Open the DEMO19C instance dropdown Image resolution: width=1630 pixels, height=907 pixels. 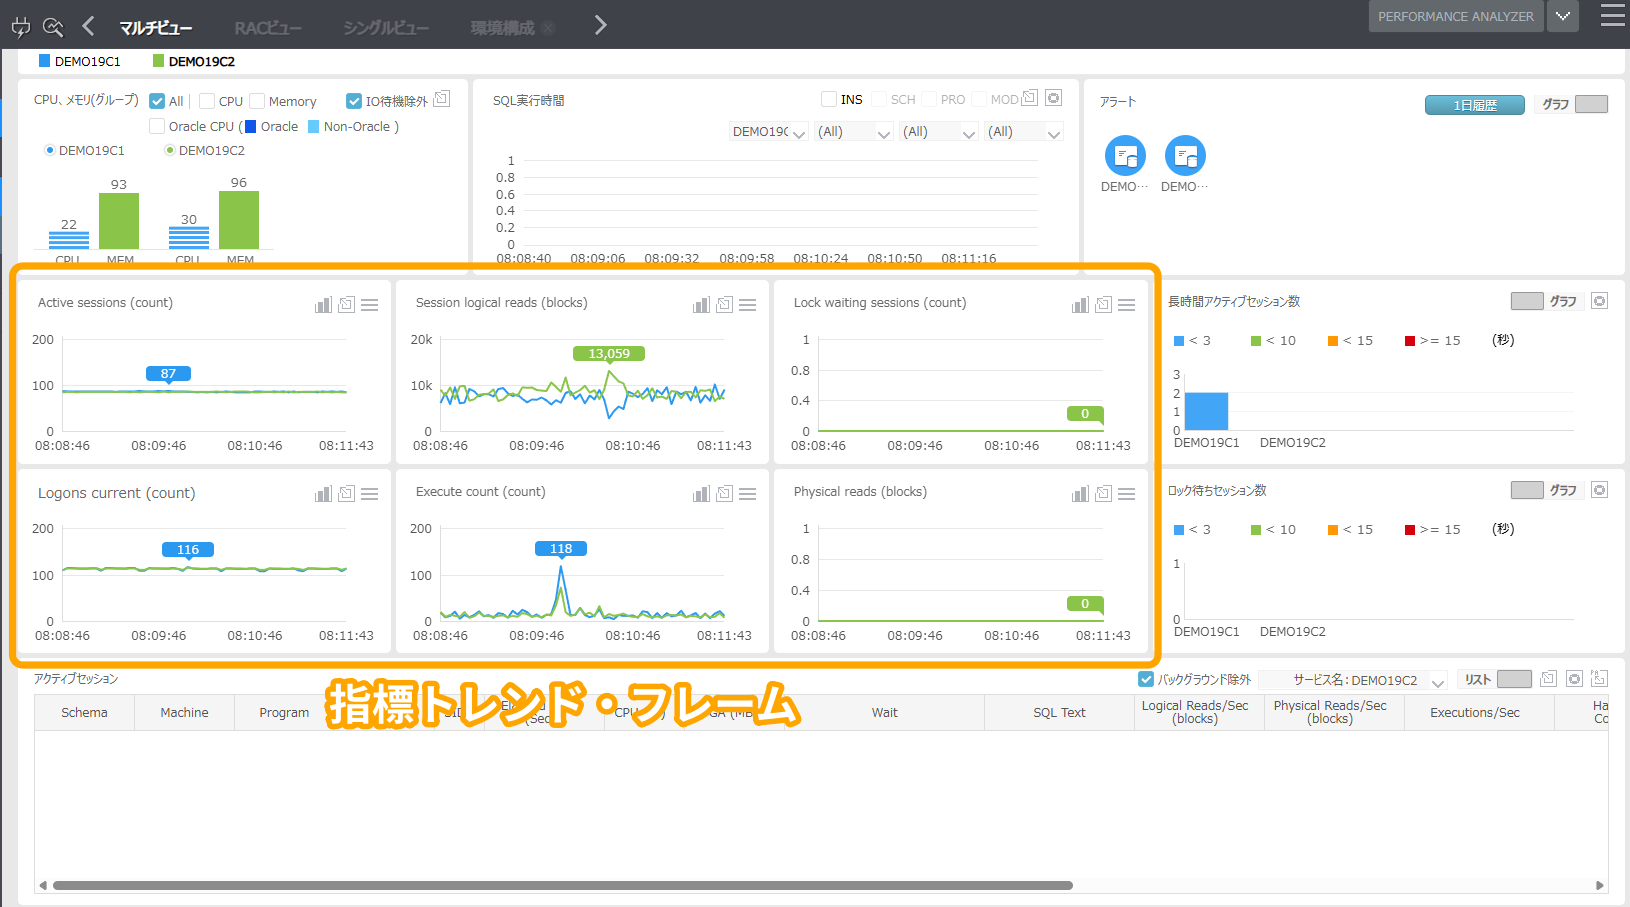[769, 132]
